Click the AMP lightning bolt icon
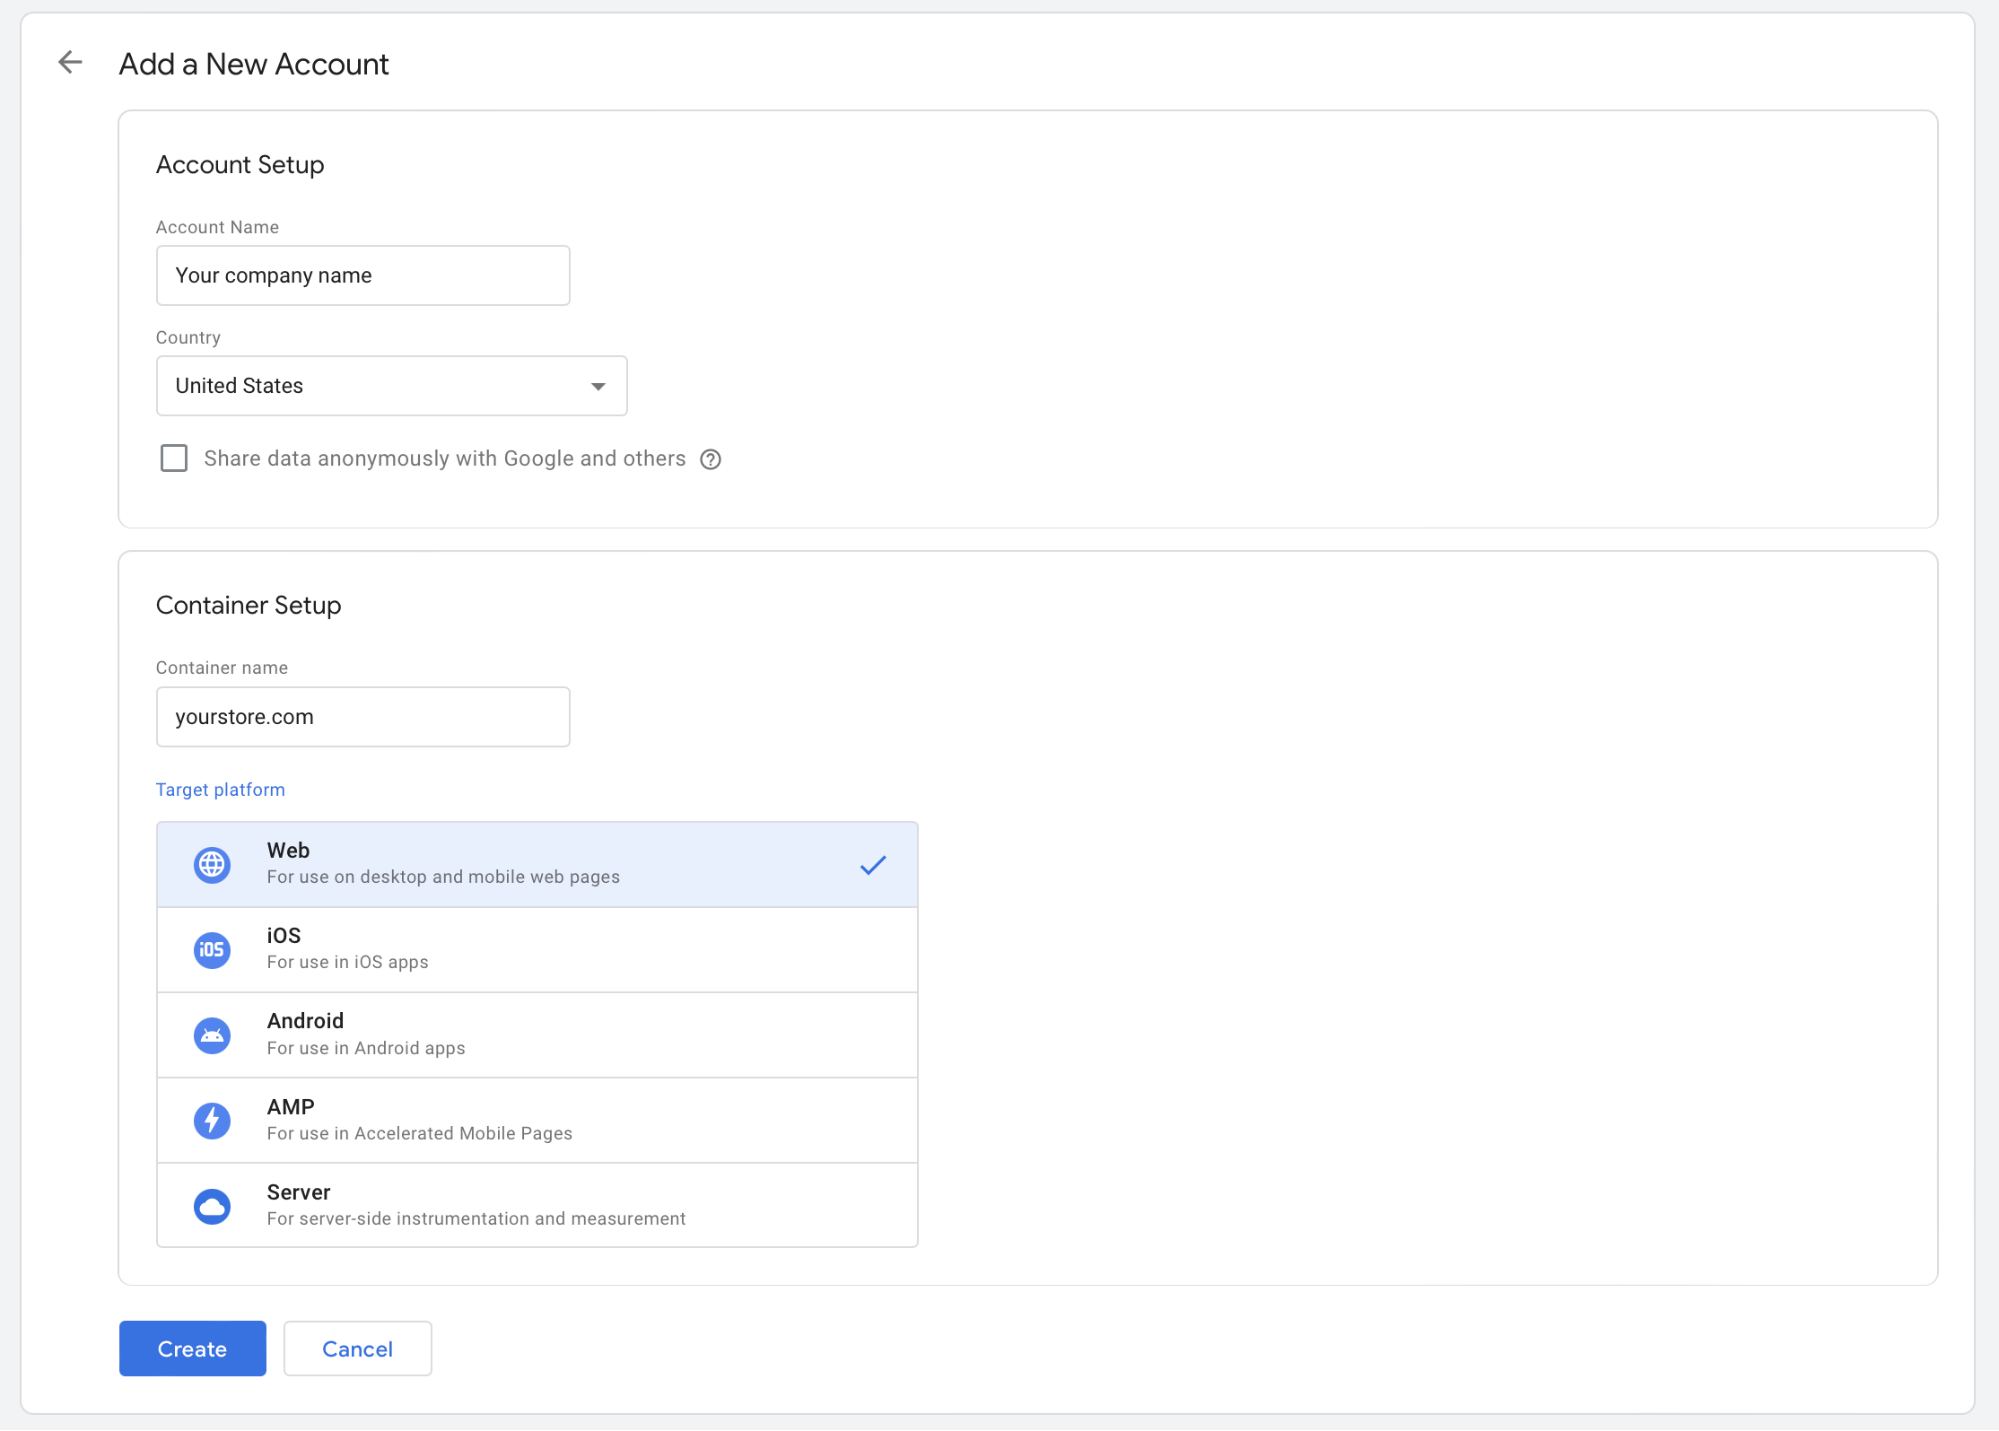 (212, 1120)
